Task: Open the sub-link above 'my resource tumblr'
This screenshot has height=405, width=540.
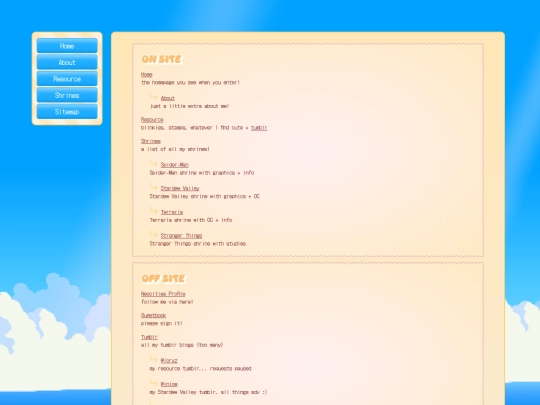Action: click(169, 361)
